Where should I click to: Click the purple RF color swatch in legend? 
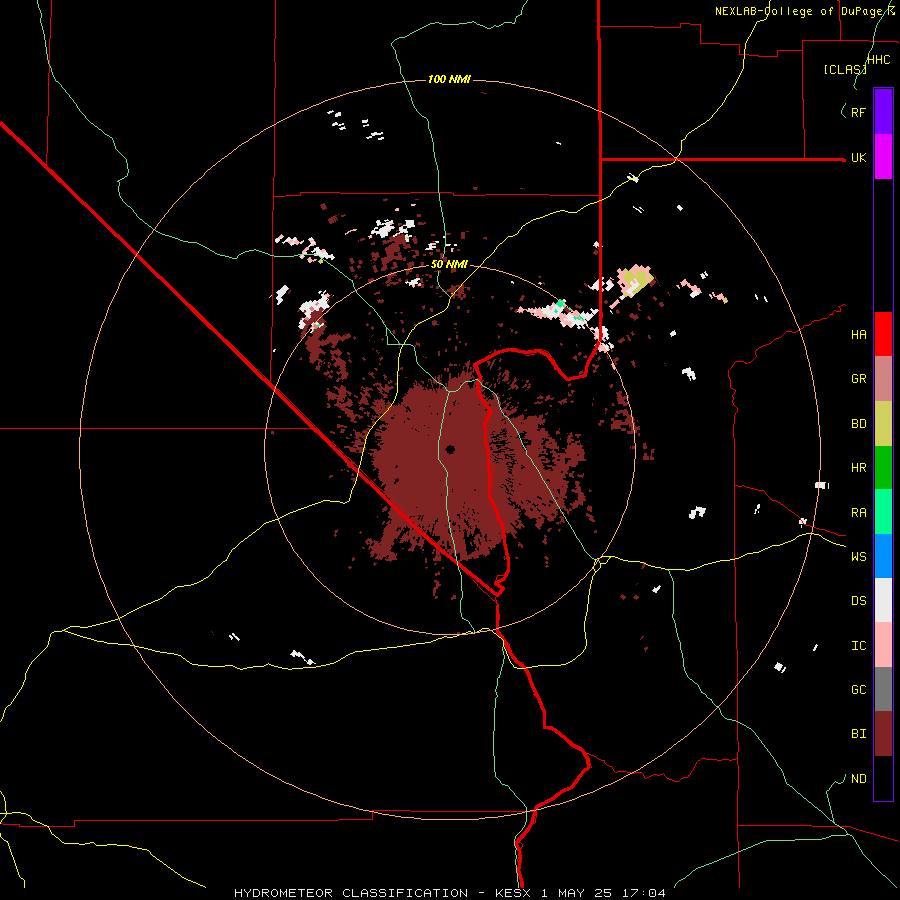pyautogui.click(x=883, y=112)
